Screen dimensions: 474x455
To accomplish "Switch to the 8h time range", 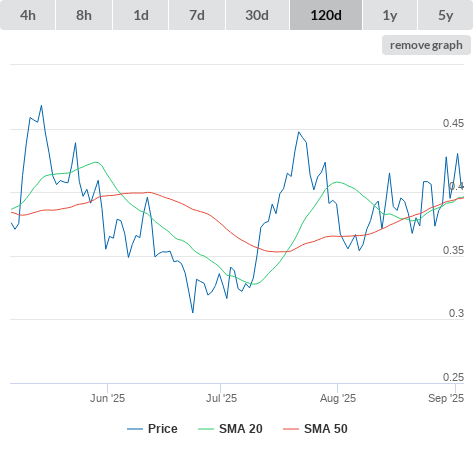I will point(84,15).
